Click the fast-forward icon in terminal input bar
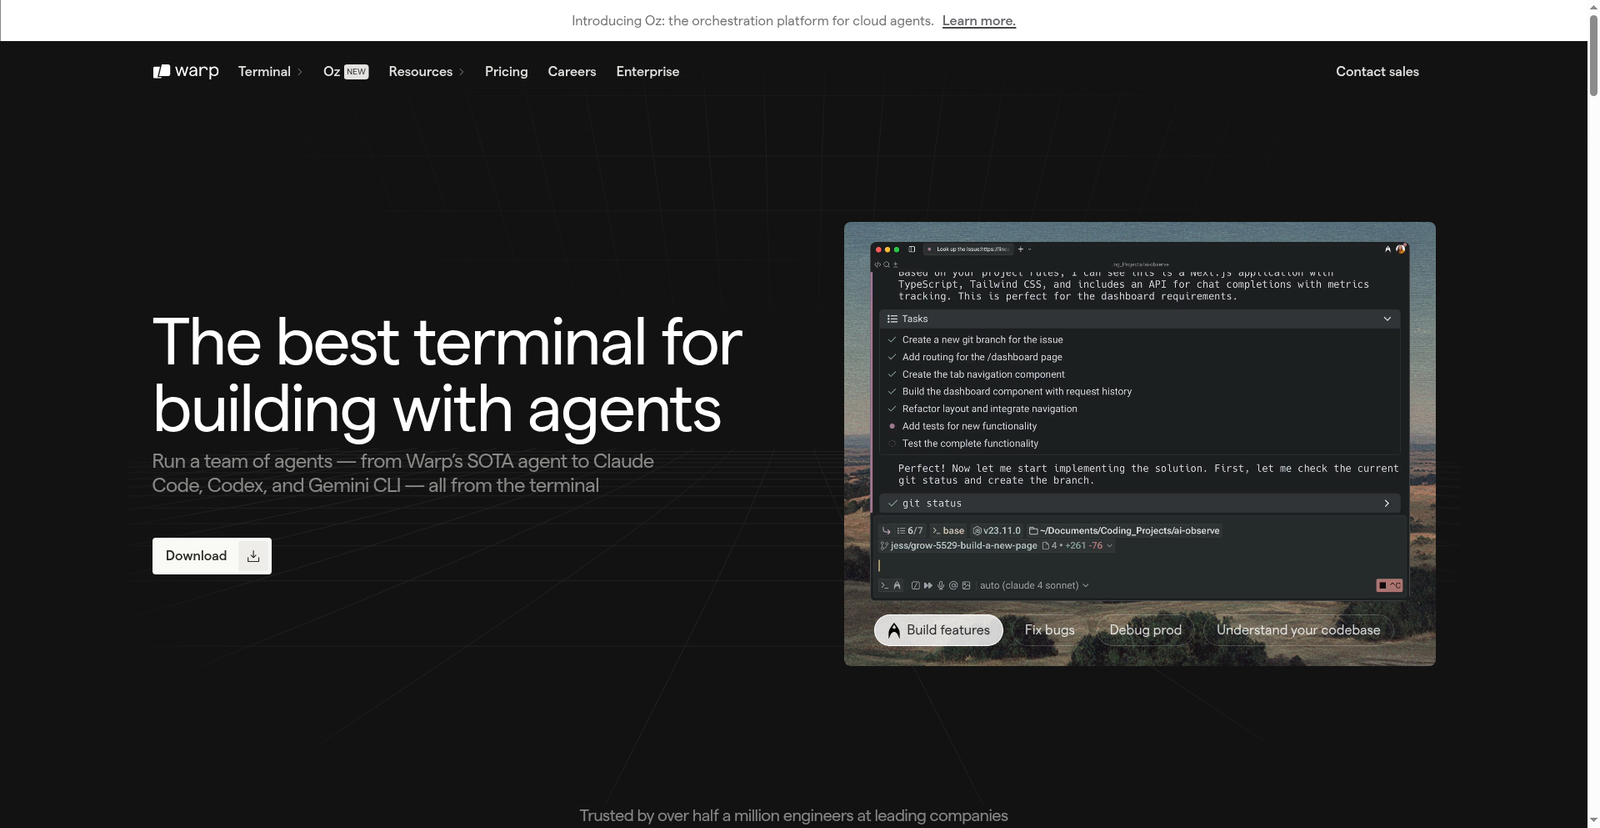1600x828 pixels. [928, 586]
